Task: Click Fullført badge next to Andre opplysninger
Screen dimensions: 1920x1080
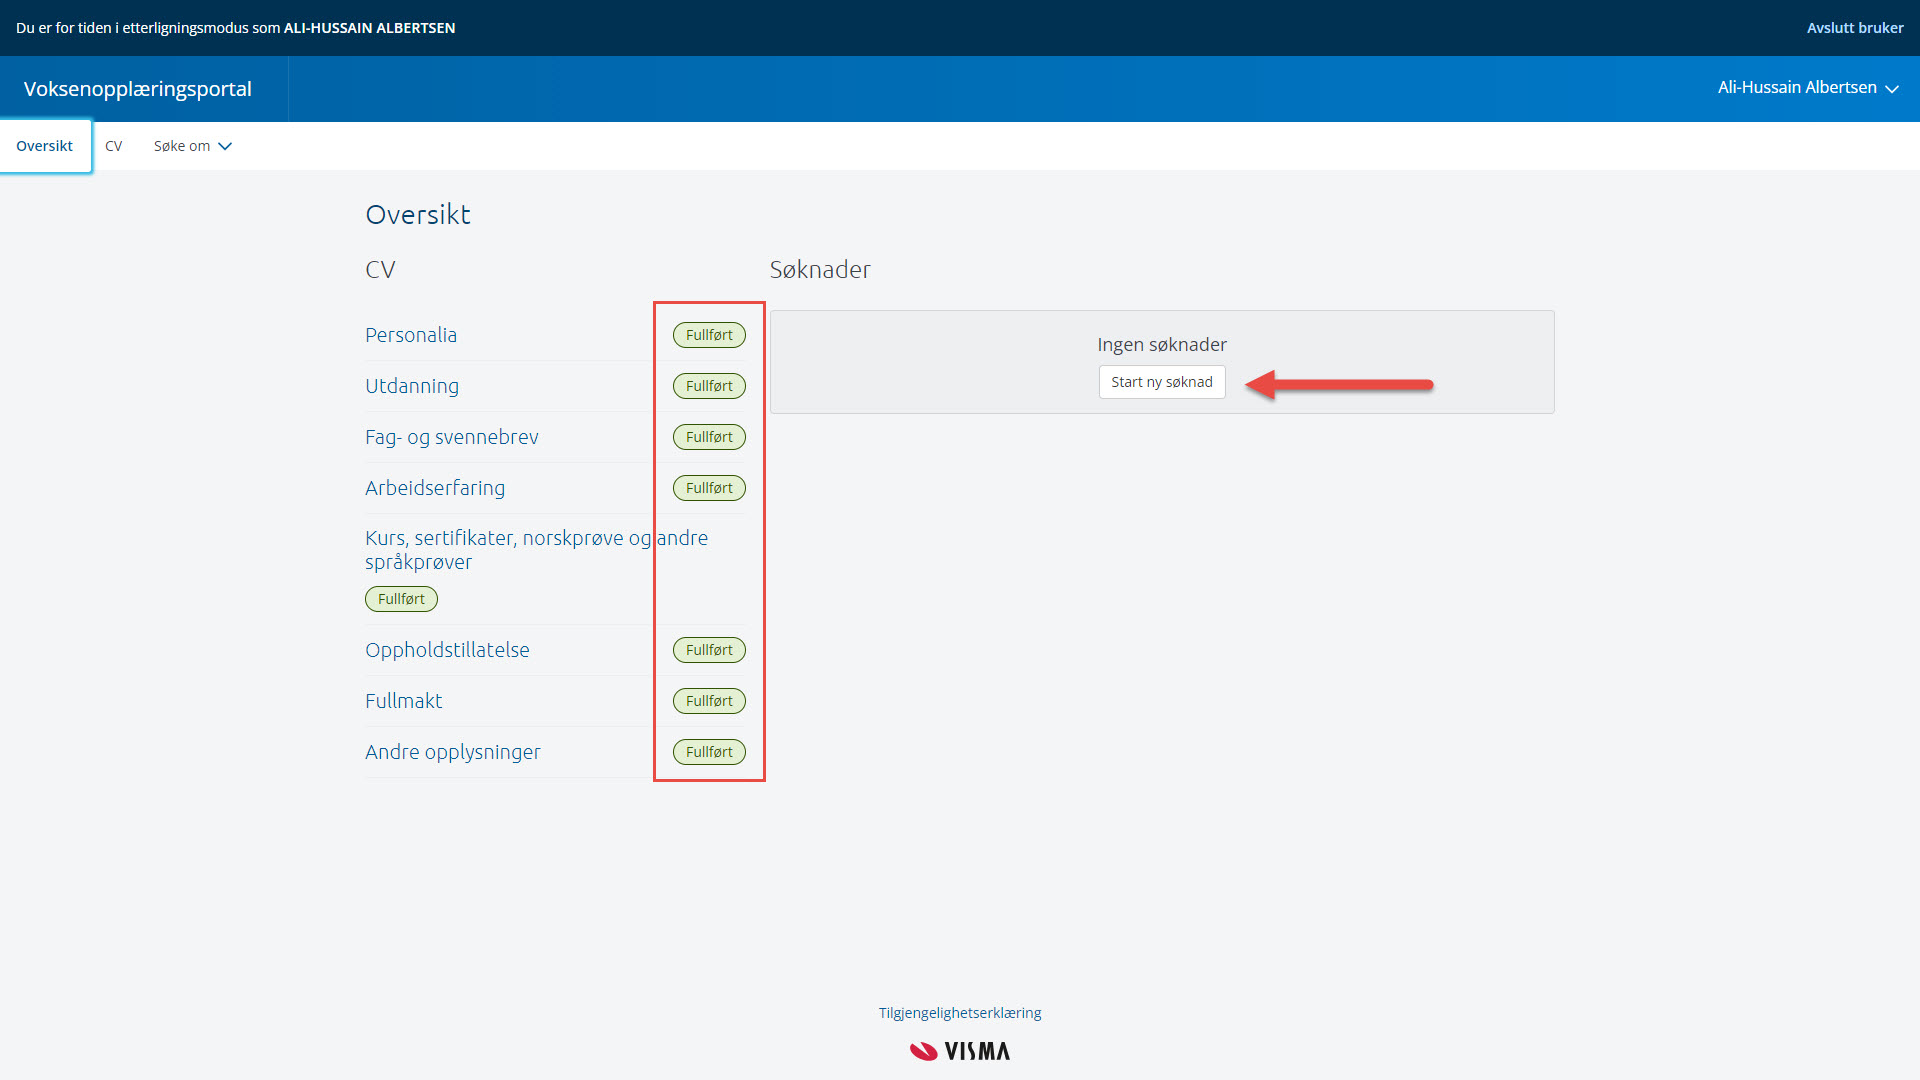Action: point(709,752)
